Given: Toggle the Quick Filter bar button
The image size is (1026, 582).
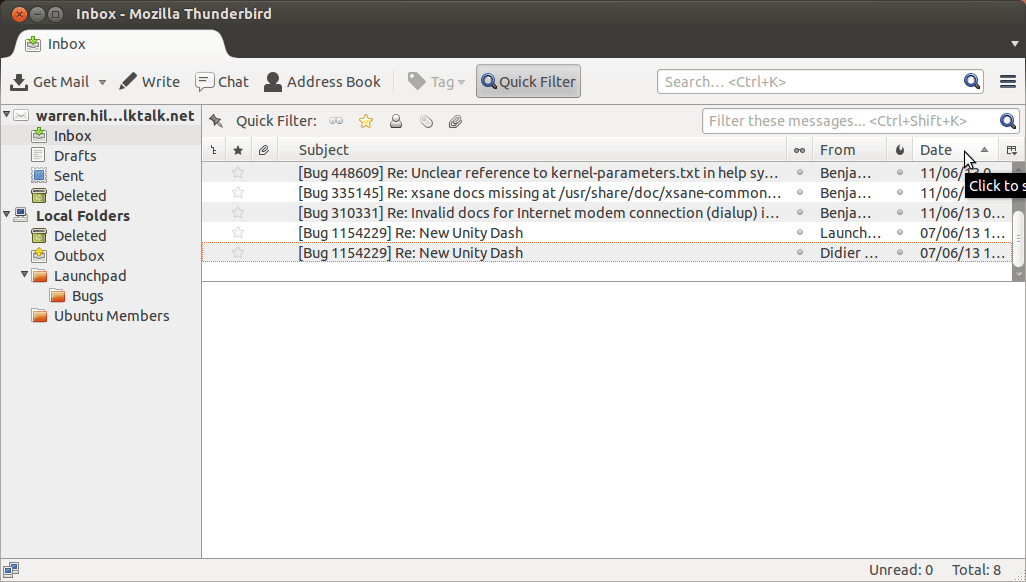Looking at the screenshot, I should tap(528, 82).
